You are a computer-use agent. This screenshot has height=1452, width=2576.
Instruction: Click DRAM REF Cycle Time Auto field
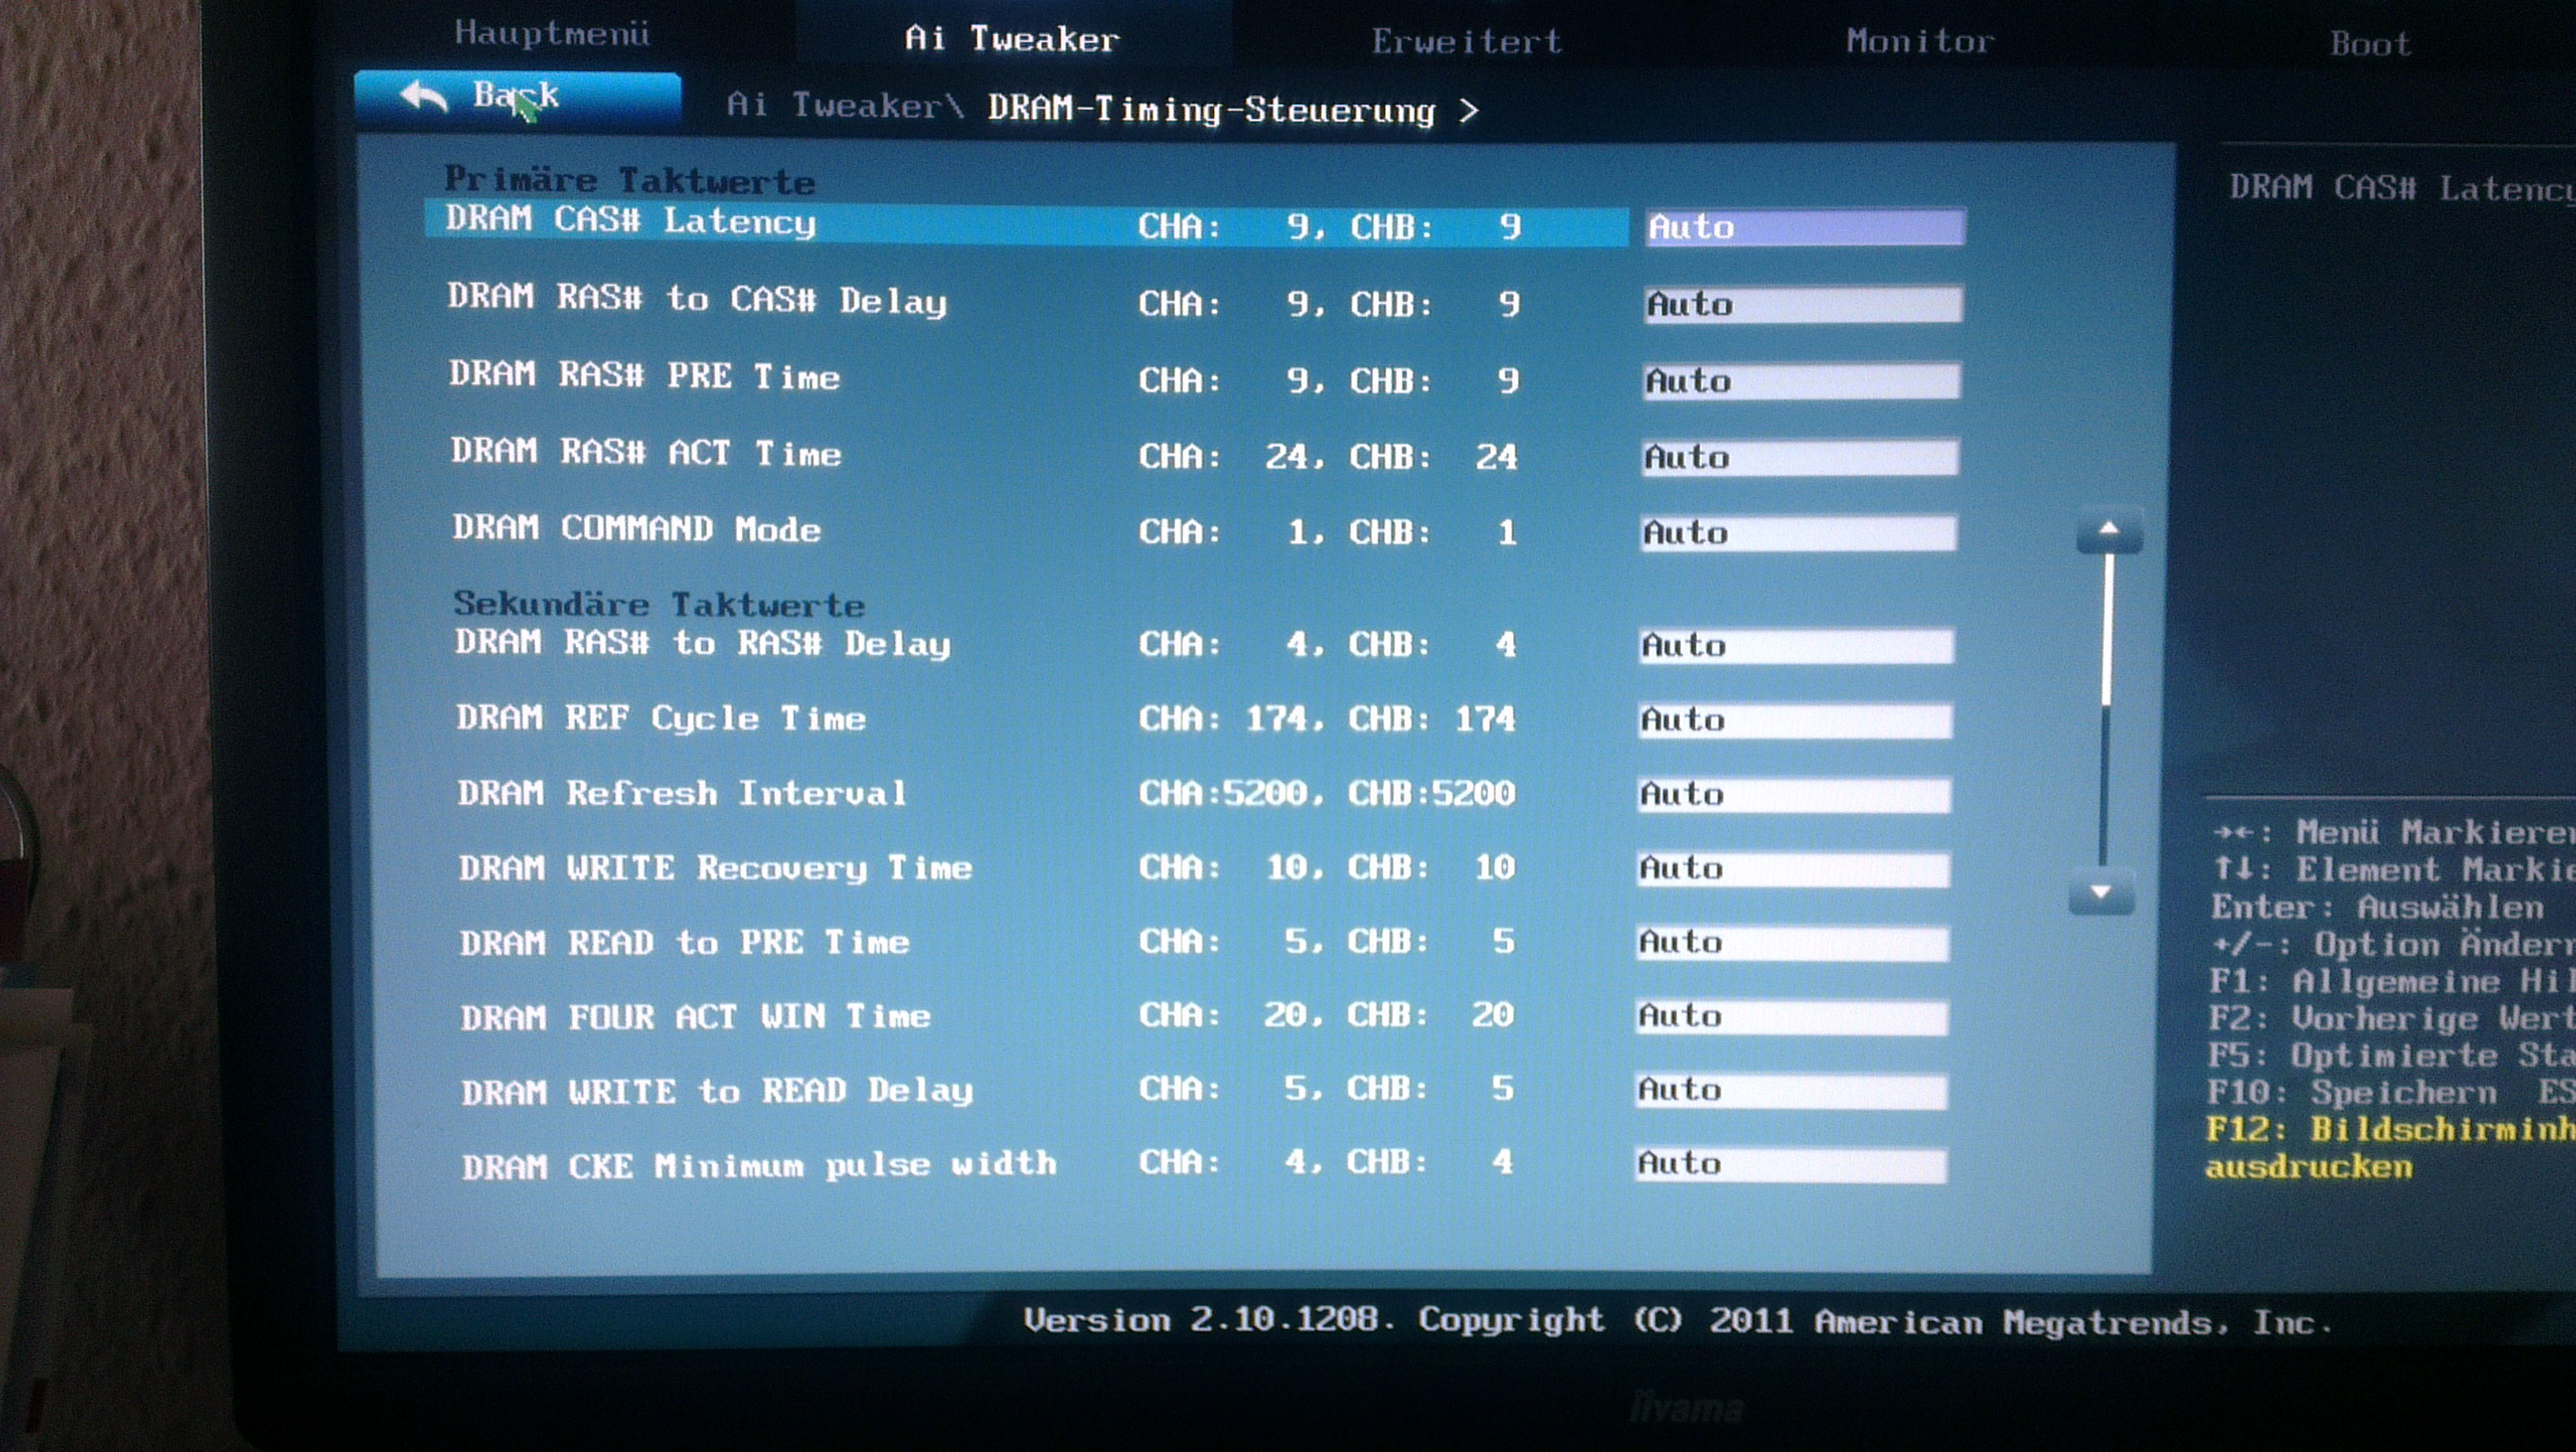pyautogui.click(x=1795, y=720)
